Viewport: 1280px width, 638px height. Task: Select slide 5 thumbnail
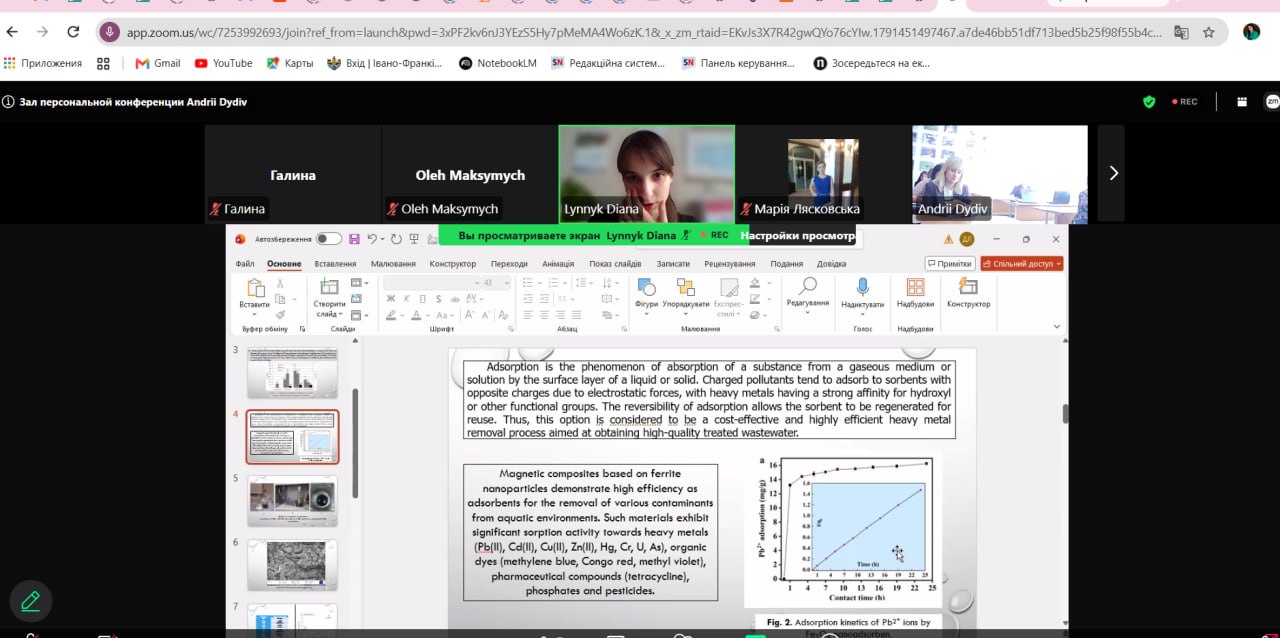coord(292,500)
